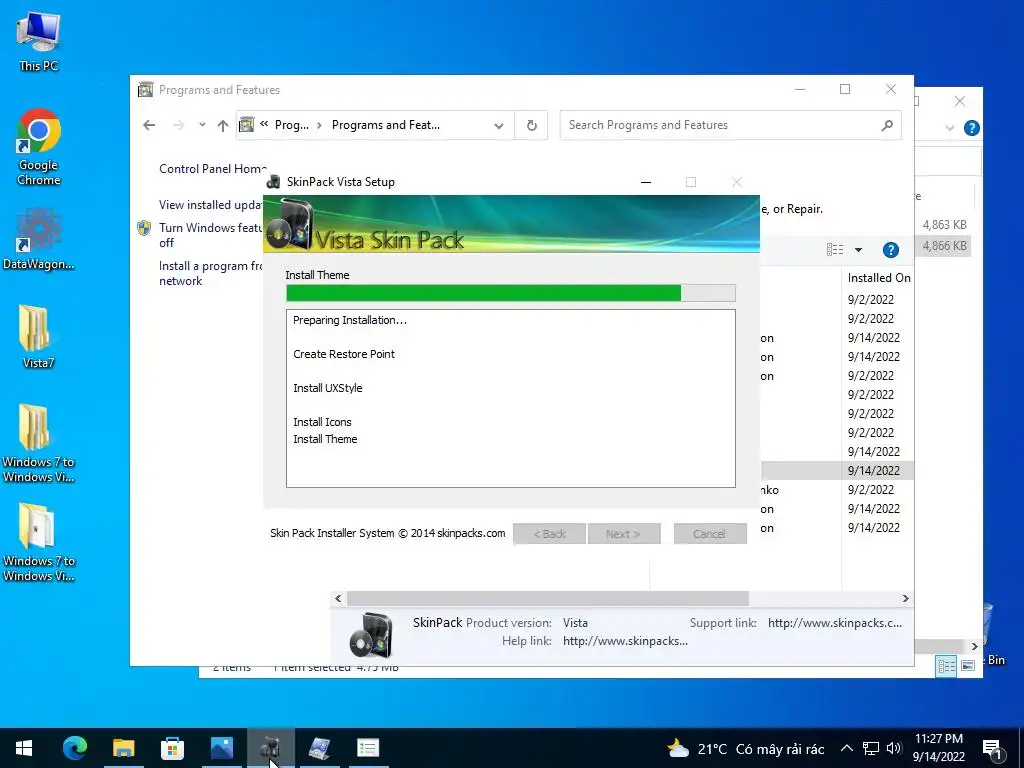Viewport: 1024px width, 768px height.
Task: Go back in Programs and Features
Action: pyautogui.click(x=149, y=125)
